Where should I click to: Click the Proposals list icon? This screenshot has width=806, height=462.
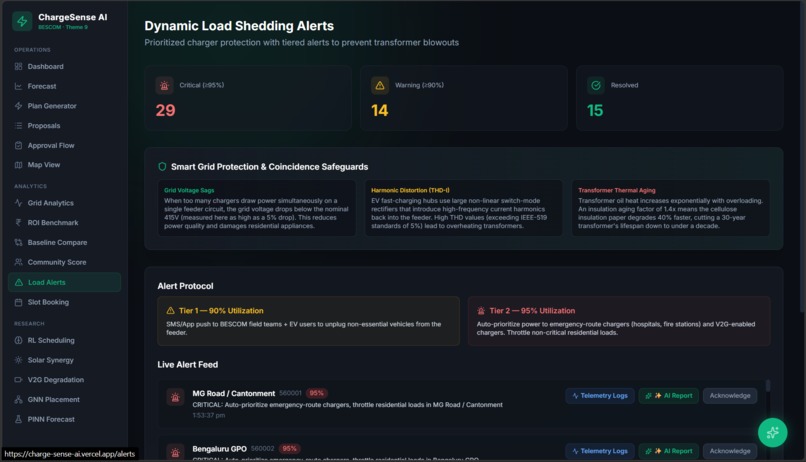19,125
